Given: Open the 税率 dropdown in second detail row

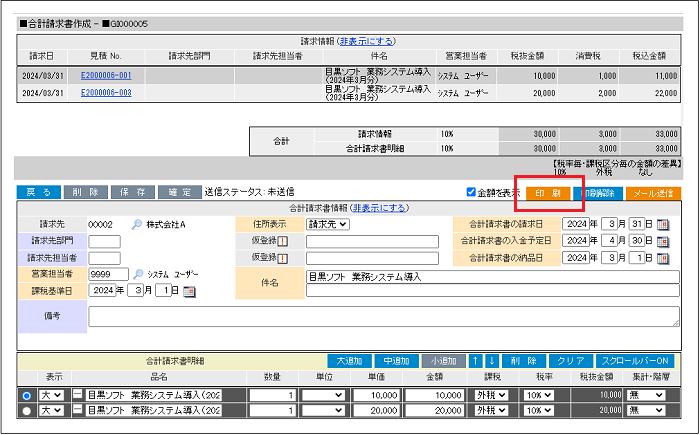Looking at the screenshot, I should 540,410.
